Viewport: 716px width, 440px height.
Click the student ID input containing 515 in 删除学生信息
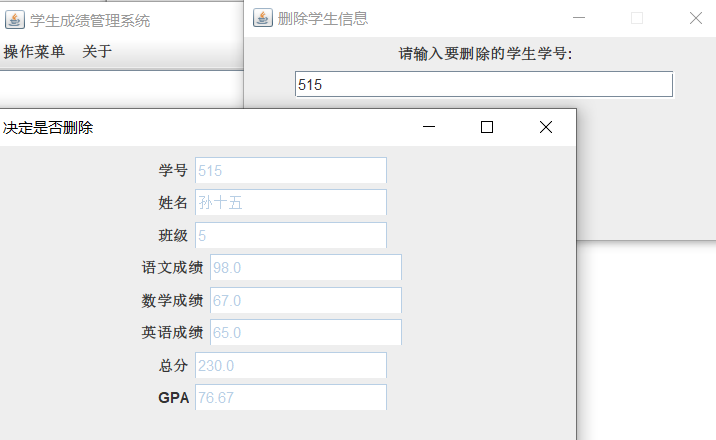click(x=484, y=84)
